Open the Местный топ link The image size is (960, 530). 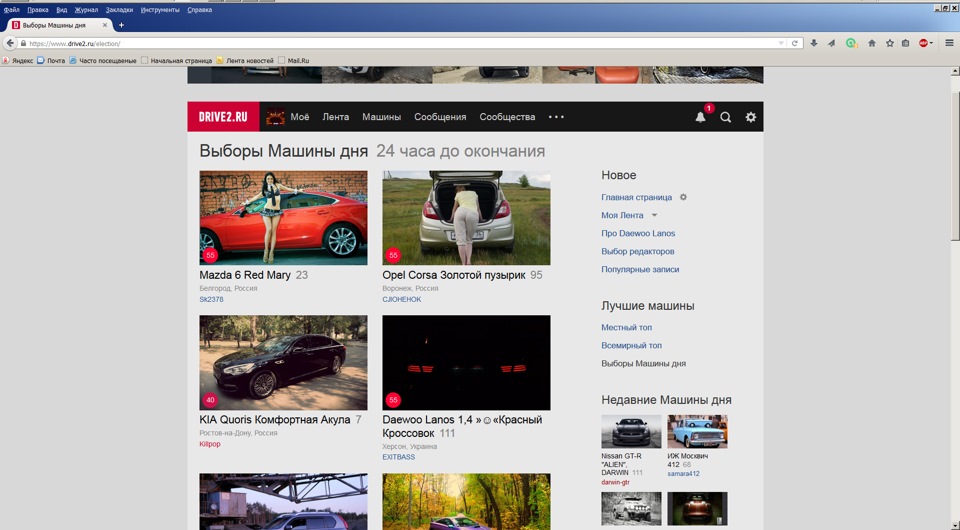point(626,327)
